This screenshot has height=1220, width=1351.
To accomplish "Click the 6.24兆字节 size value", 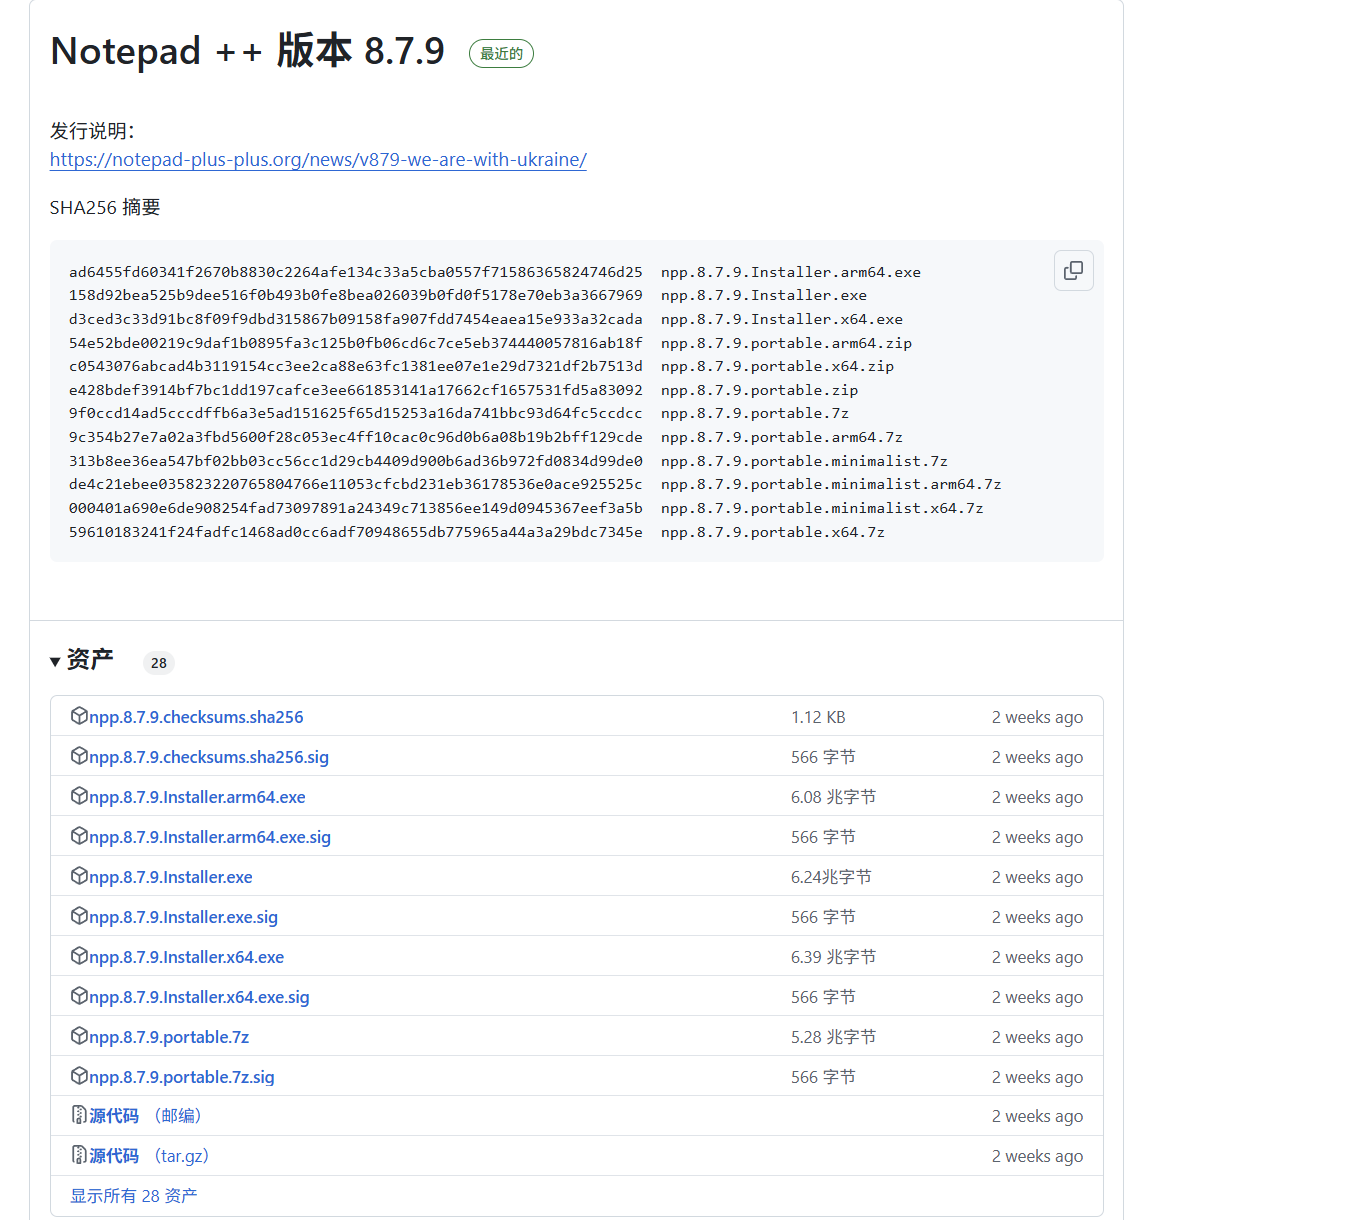I will click(x=831, y=877).
